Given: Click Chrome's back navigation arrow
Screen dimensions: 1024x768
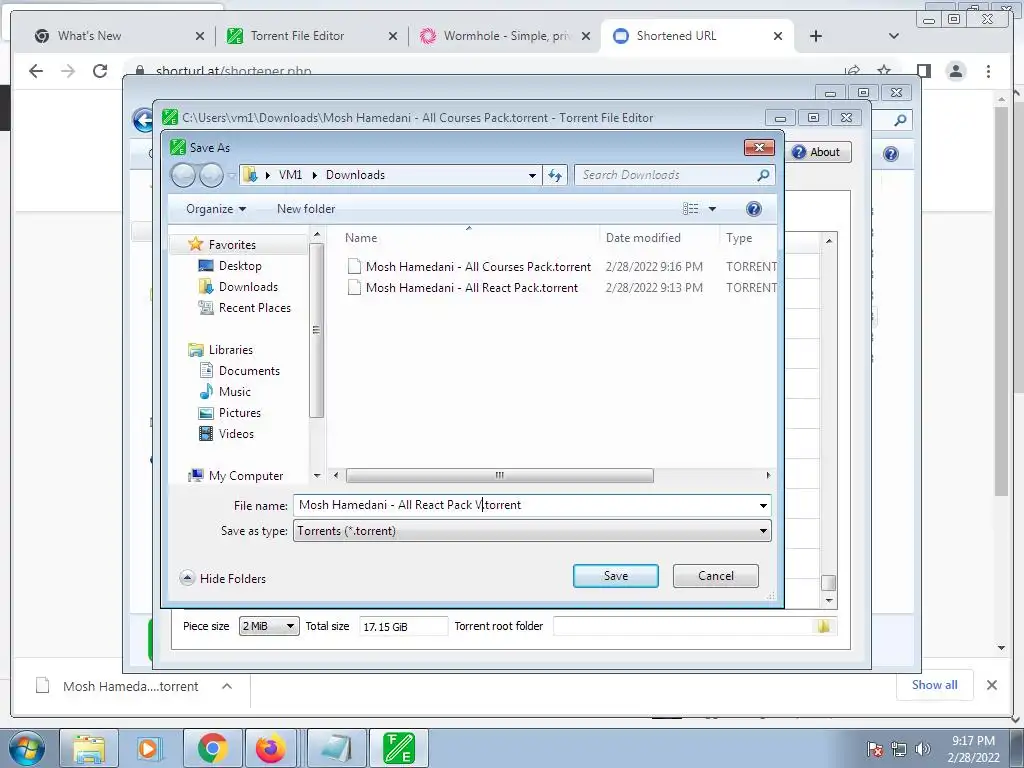Looking at the screenshot, I should 36,71.
